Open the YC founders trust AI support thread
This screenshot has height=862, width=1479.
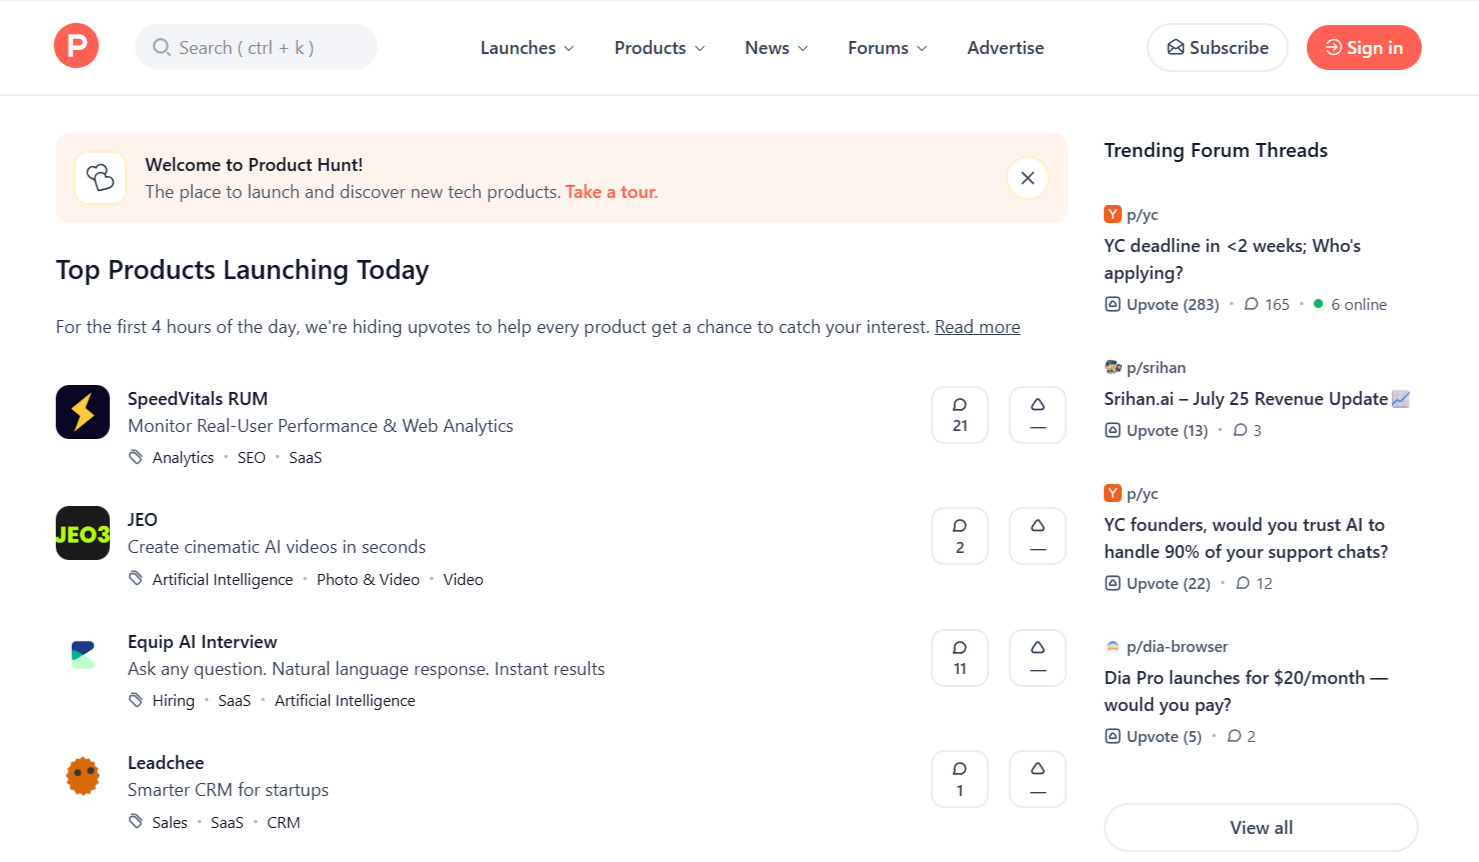tap(1246, 538)
